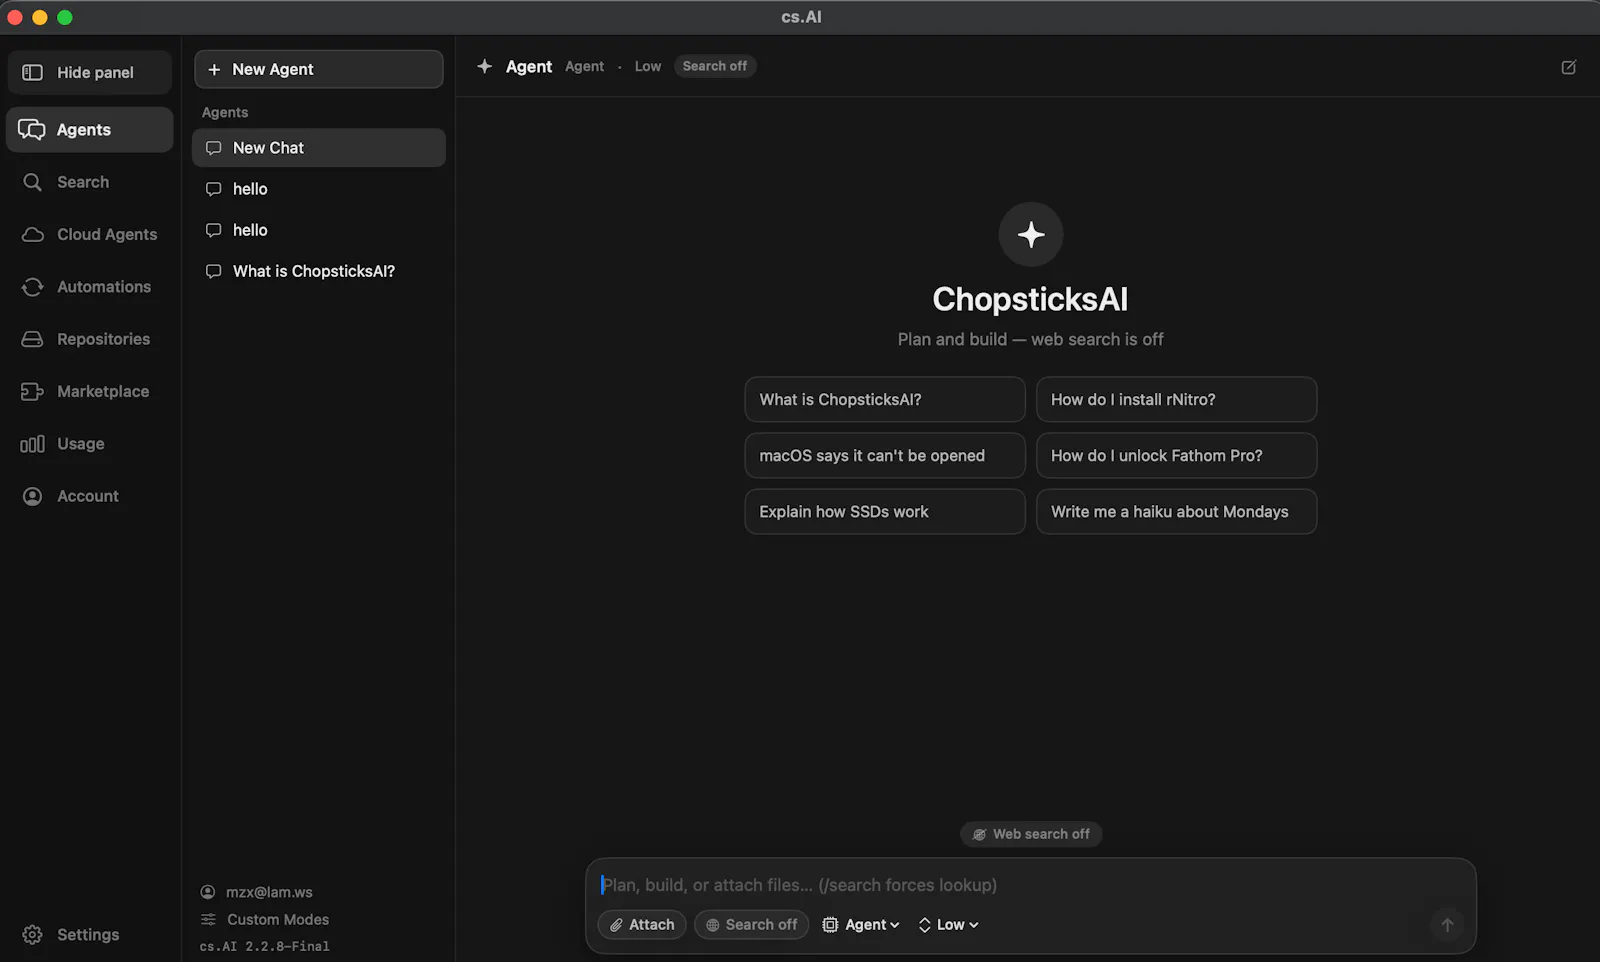Go to Cloud Agents
Screen dimensions: 1600x962
click(x=89, y=234)
